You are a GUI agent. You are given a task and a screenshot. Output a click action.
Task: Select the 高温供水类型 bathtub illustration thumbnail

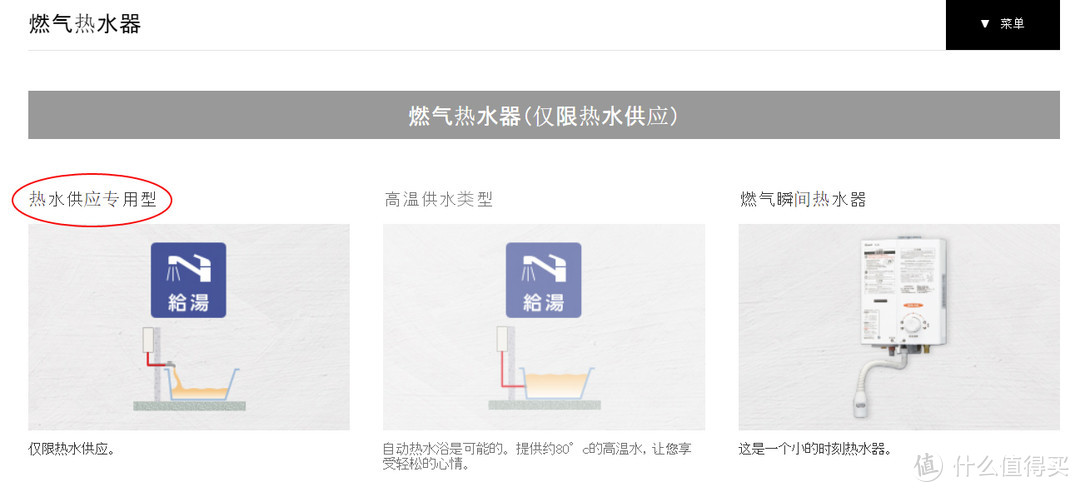click(x=543, y=327)
